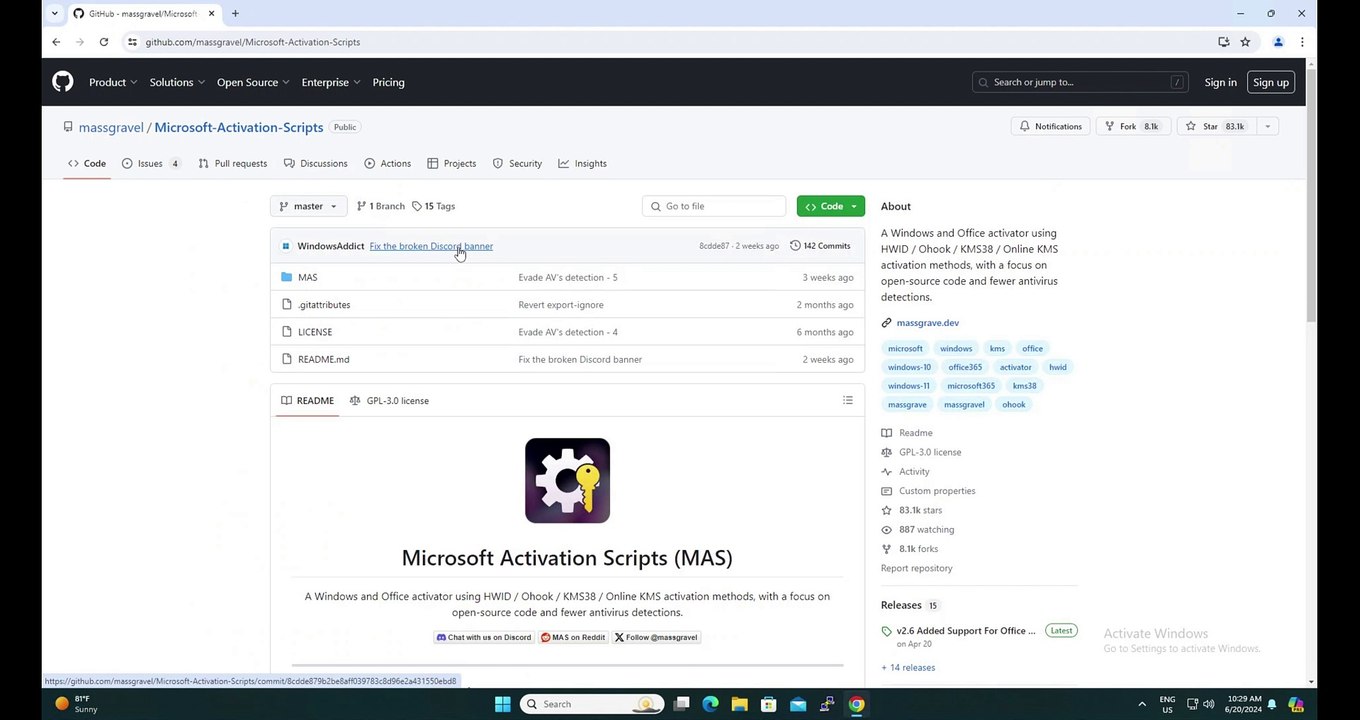Bookmark this page with the star icon
The image size is (1360, 720).
[x=1245, y=42]
